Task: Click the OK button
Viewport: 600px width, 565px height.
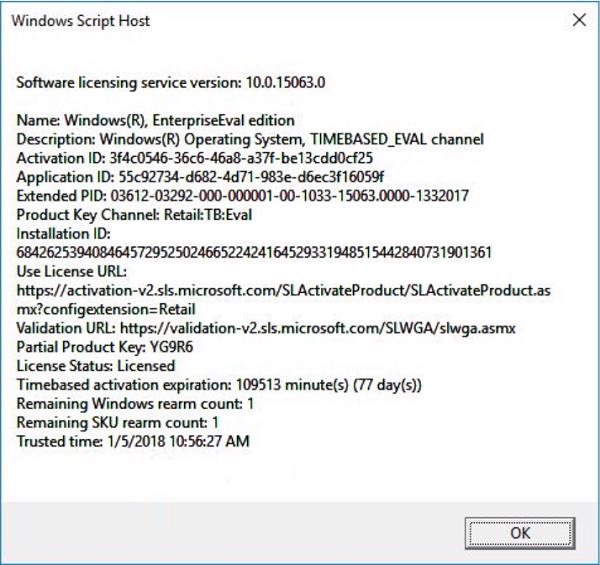Action: 520,533
